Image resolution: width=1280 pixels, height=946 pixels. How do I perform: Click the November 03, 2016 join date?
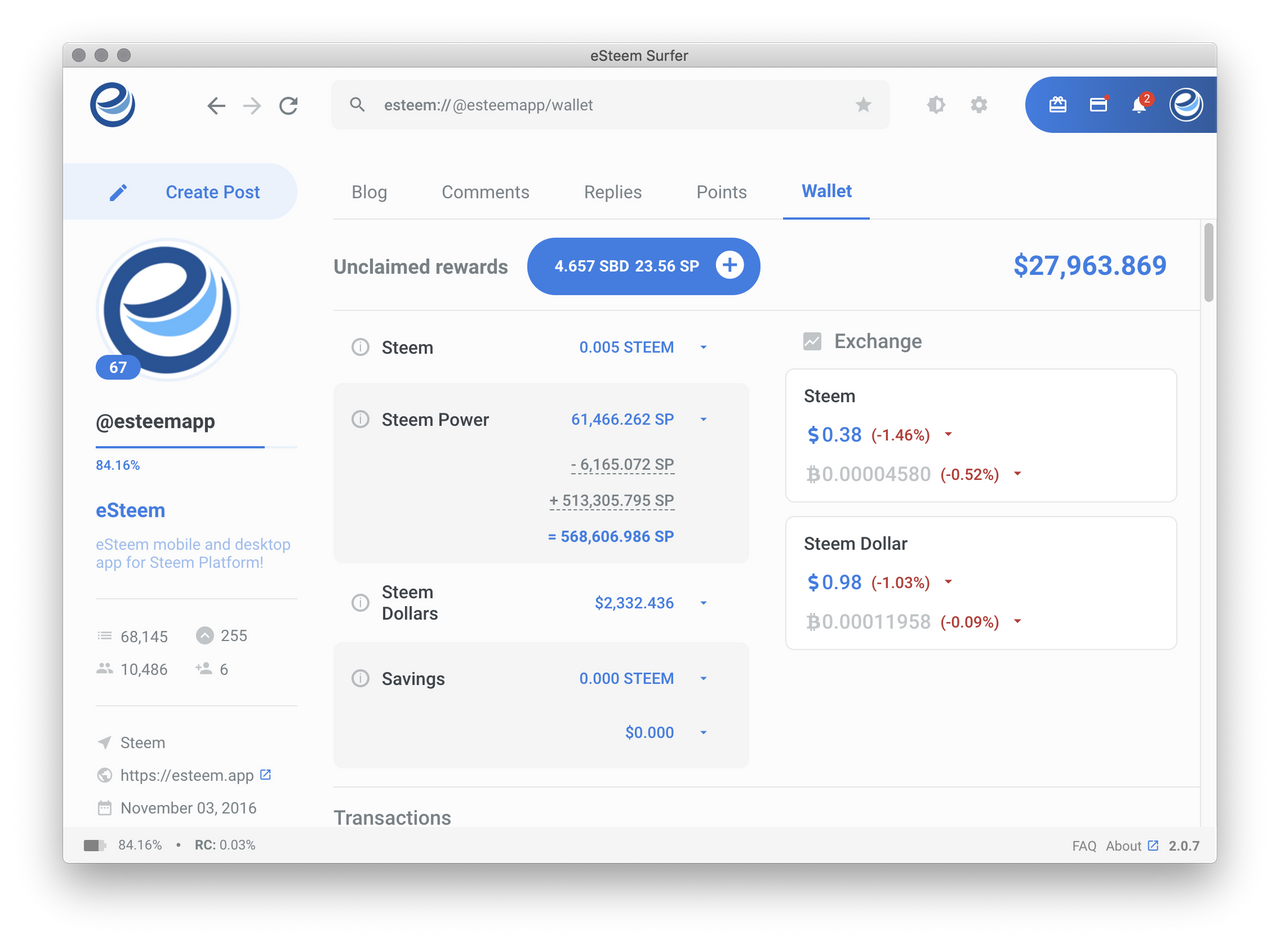(188, 808)
